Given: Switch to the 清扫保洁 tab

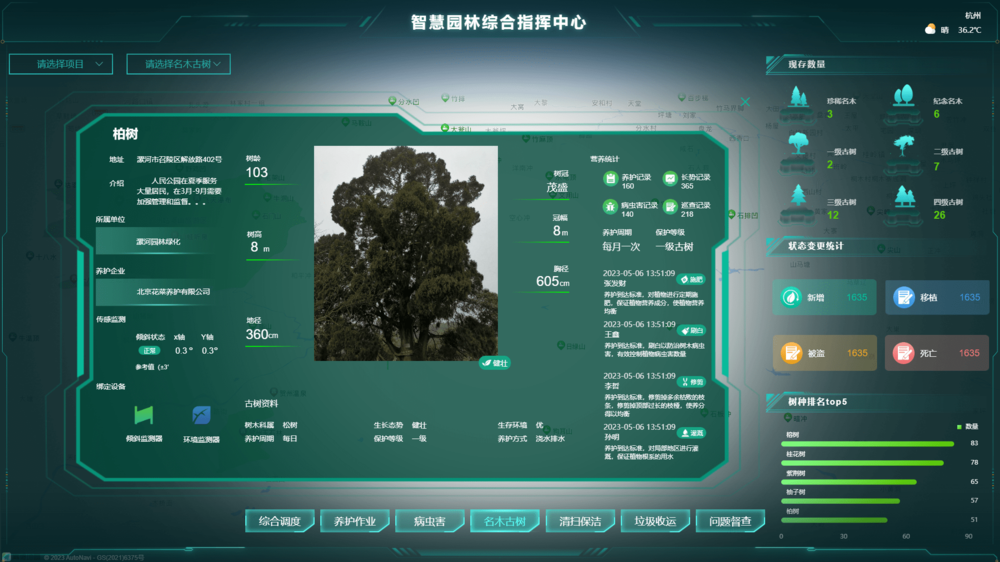Looking at the screenshot, I should [x=580, y=521].
